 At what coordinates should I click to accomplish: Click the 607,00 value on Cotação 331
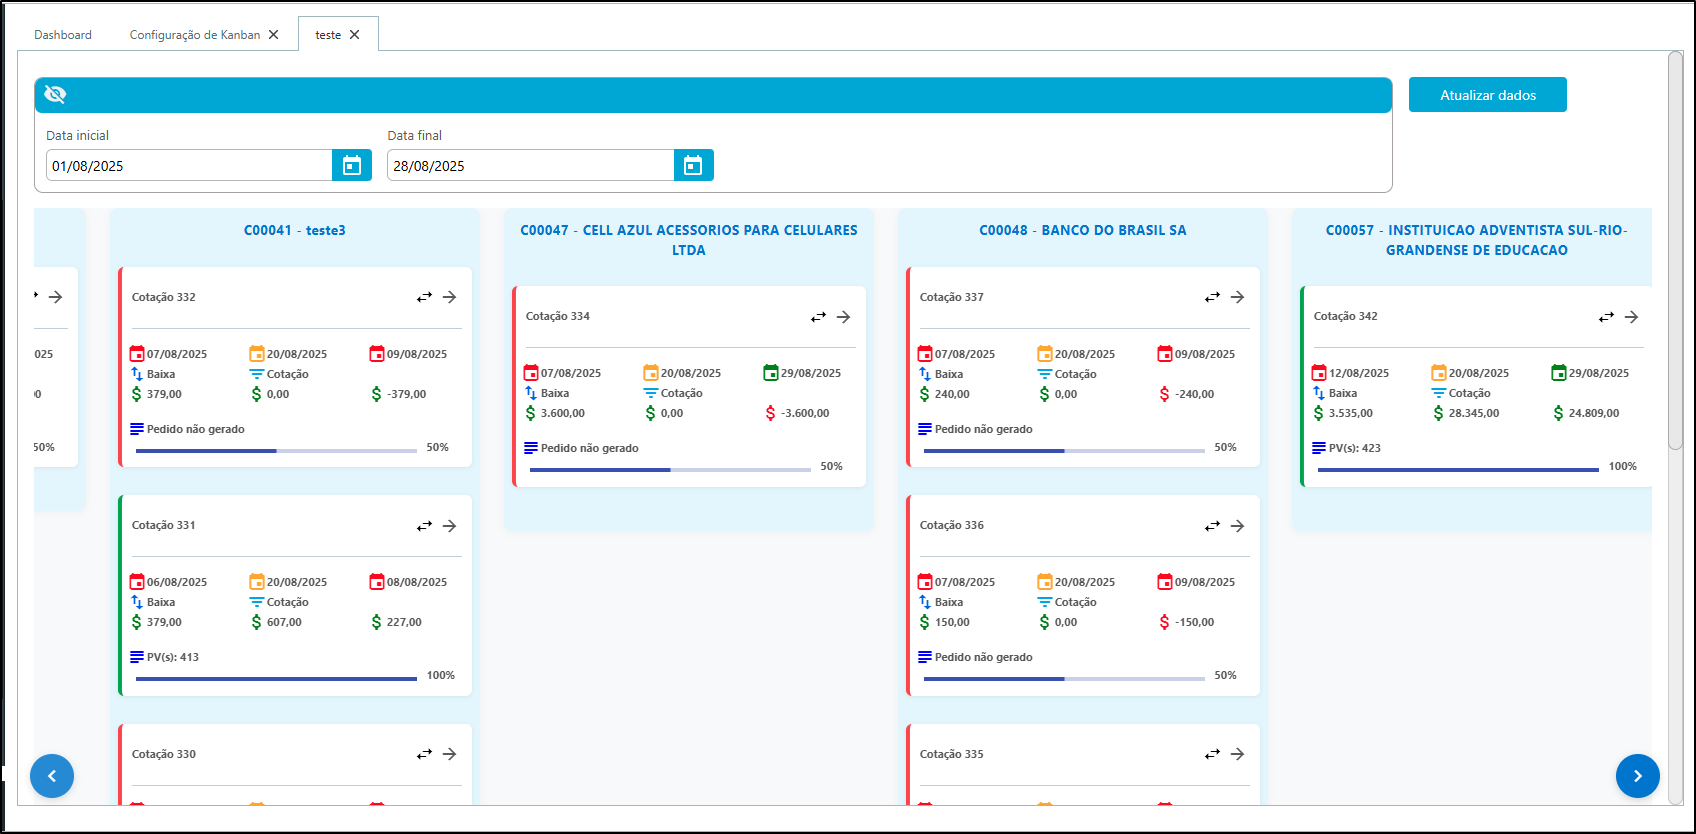click(x=284, y=622)
